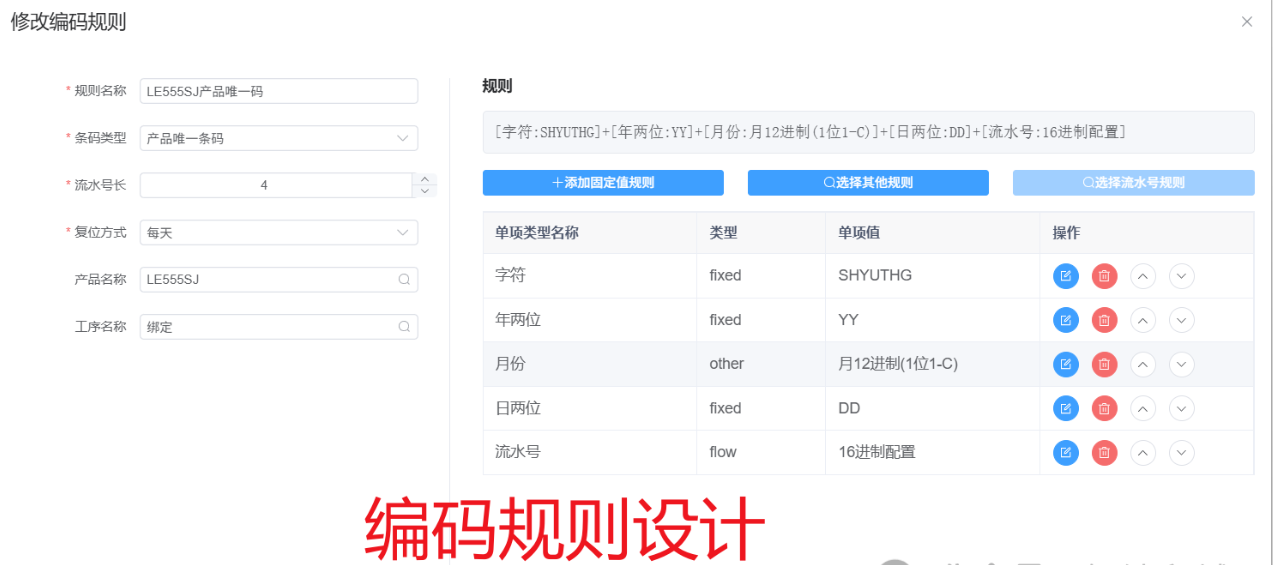Decrease the 流水号长 value with down arrow
Viewport: 1273px width, 565px height.
pos(425,191)
